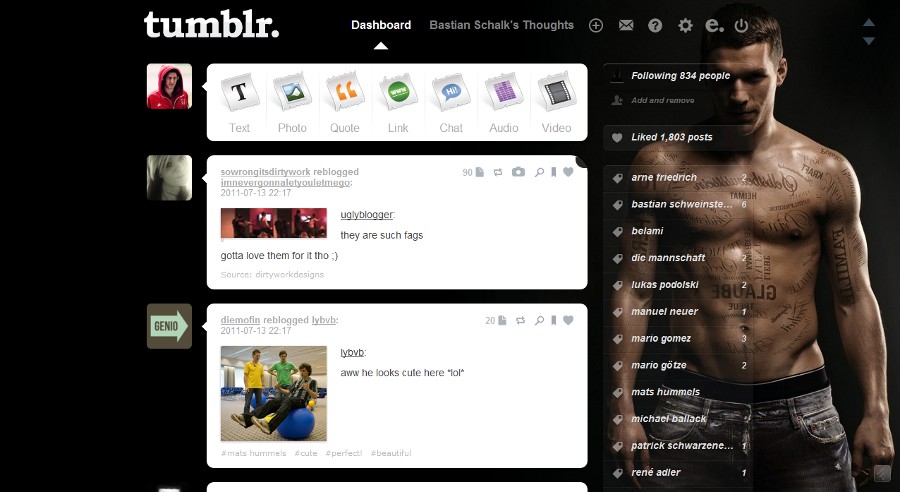View the 90 notes on first post

pyautogui.click(x=473, y=172)
